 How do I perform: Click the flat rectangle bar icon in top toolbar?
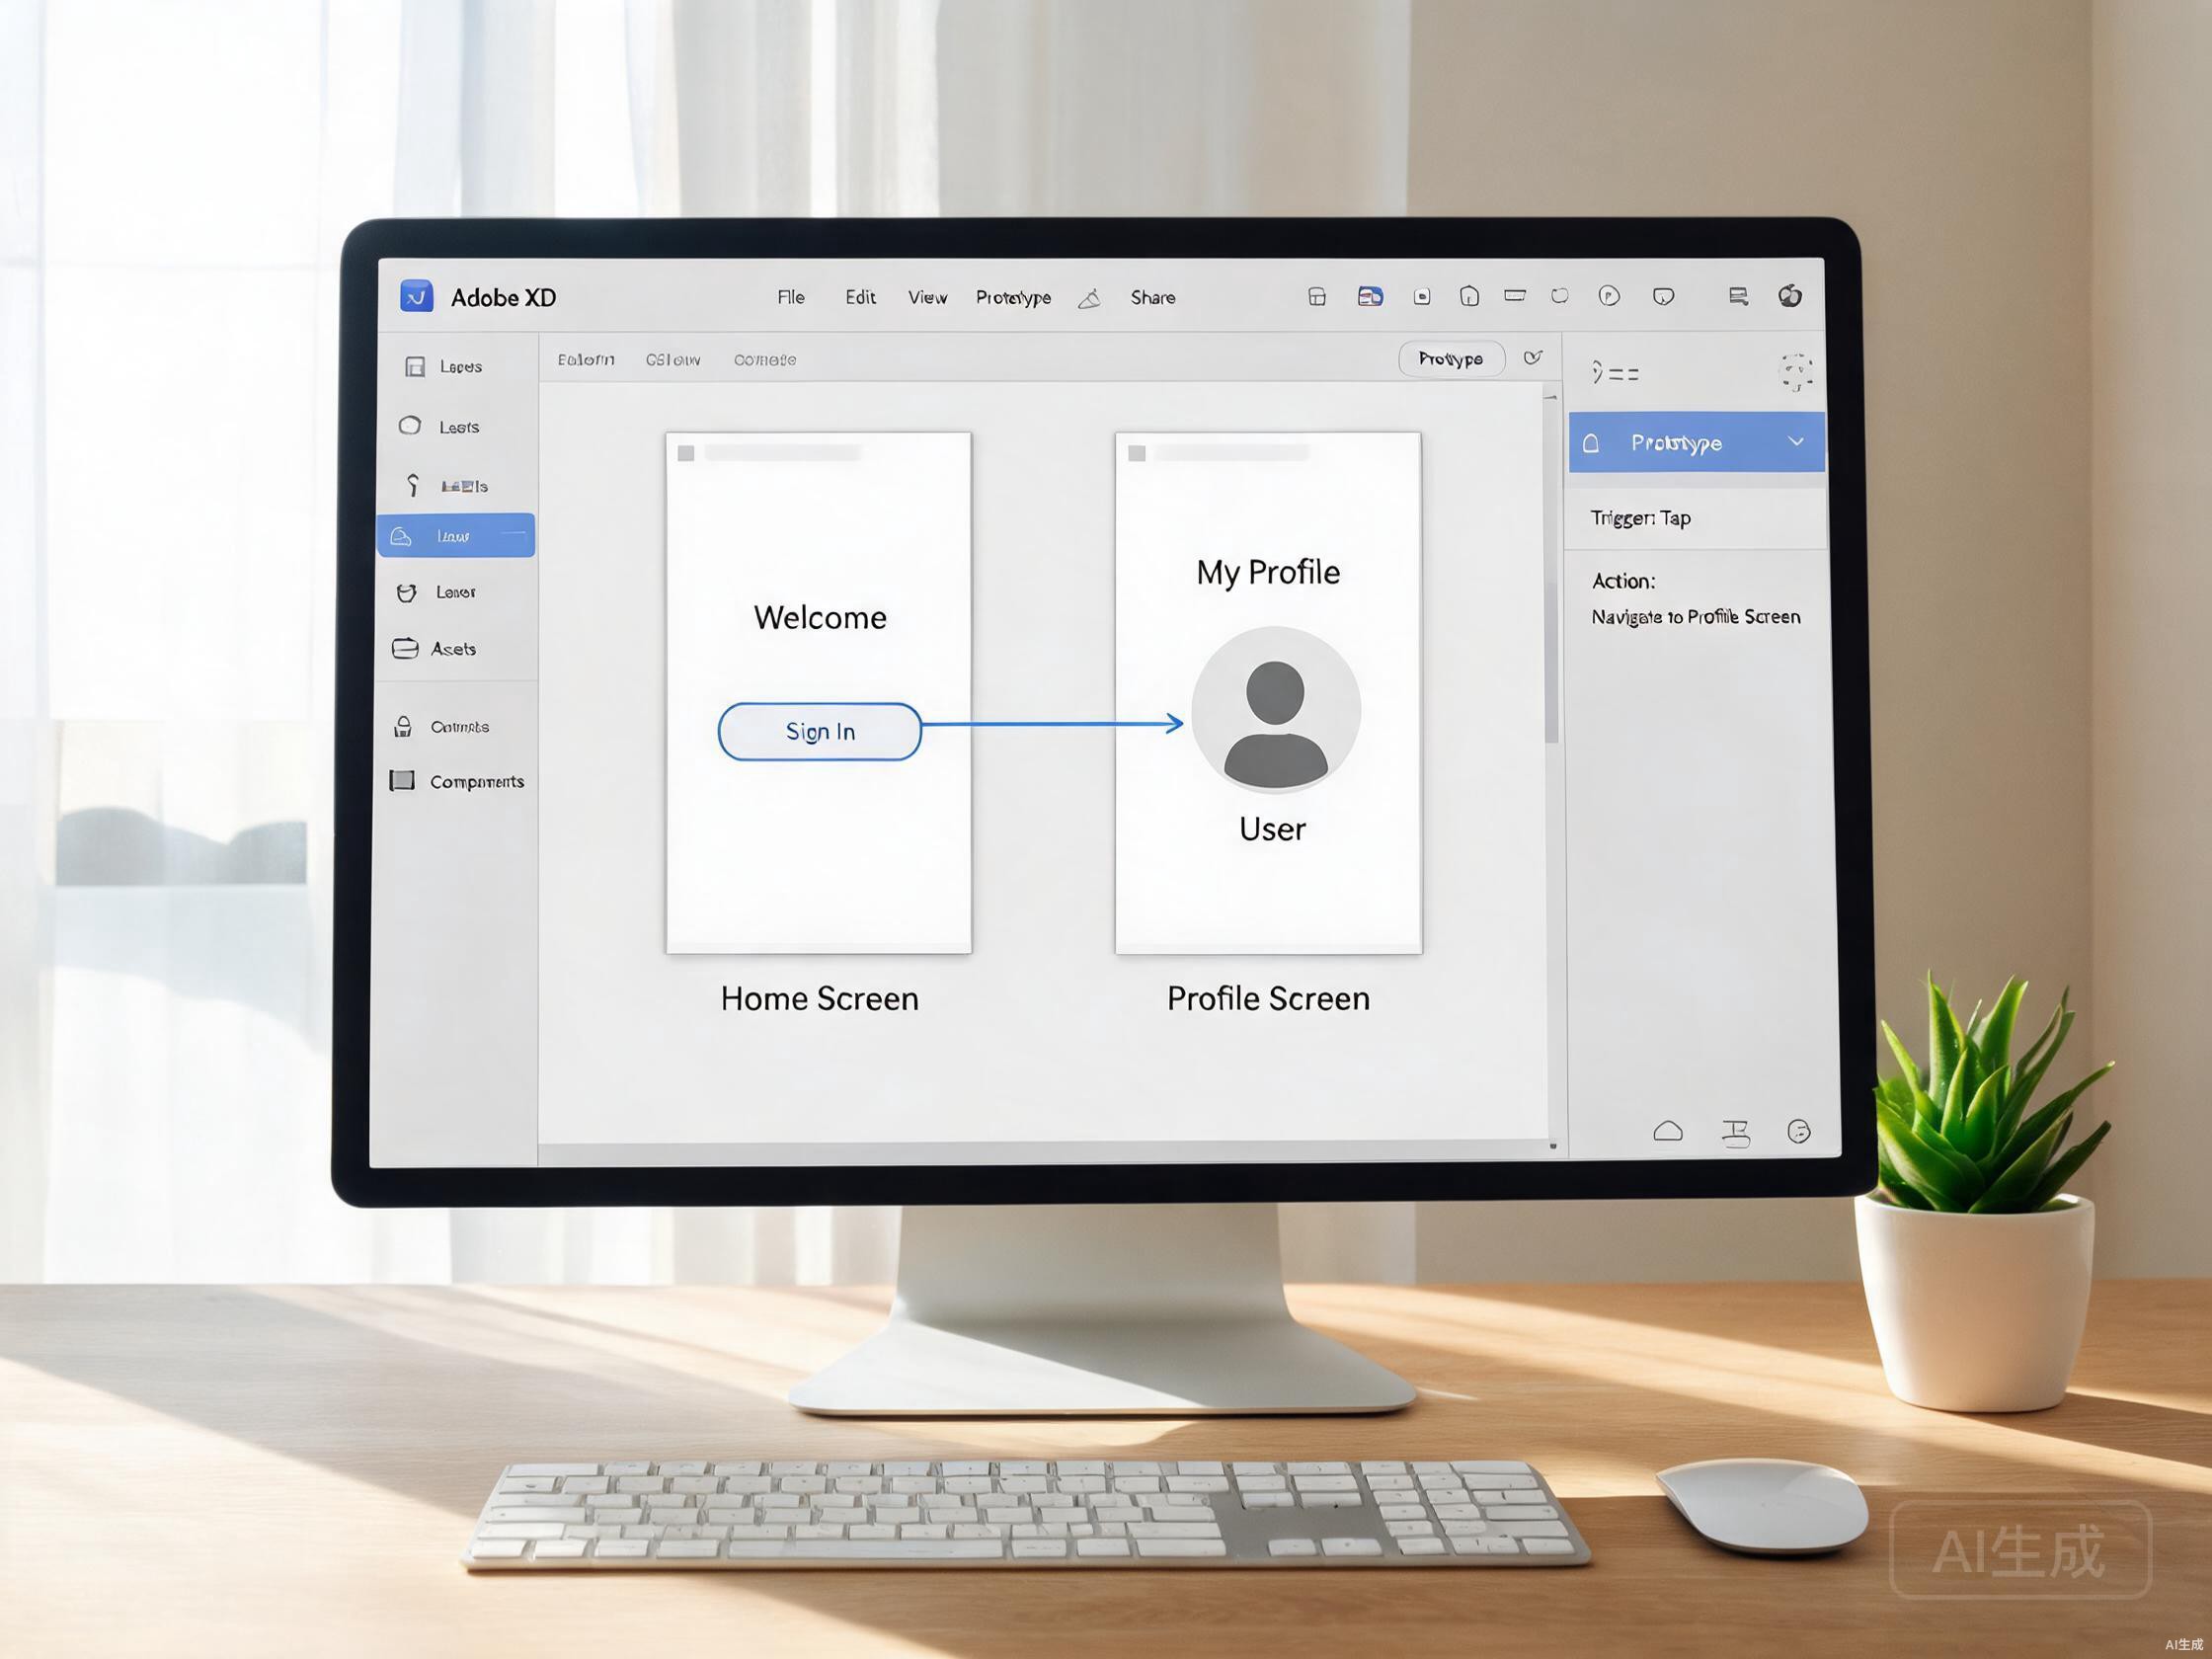point(1515,295)
